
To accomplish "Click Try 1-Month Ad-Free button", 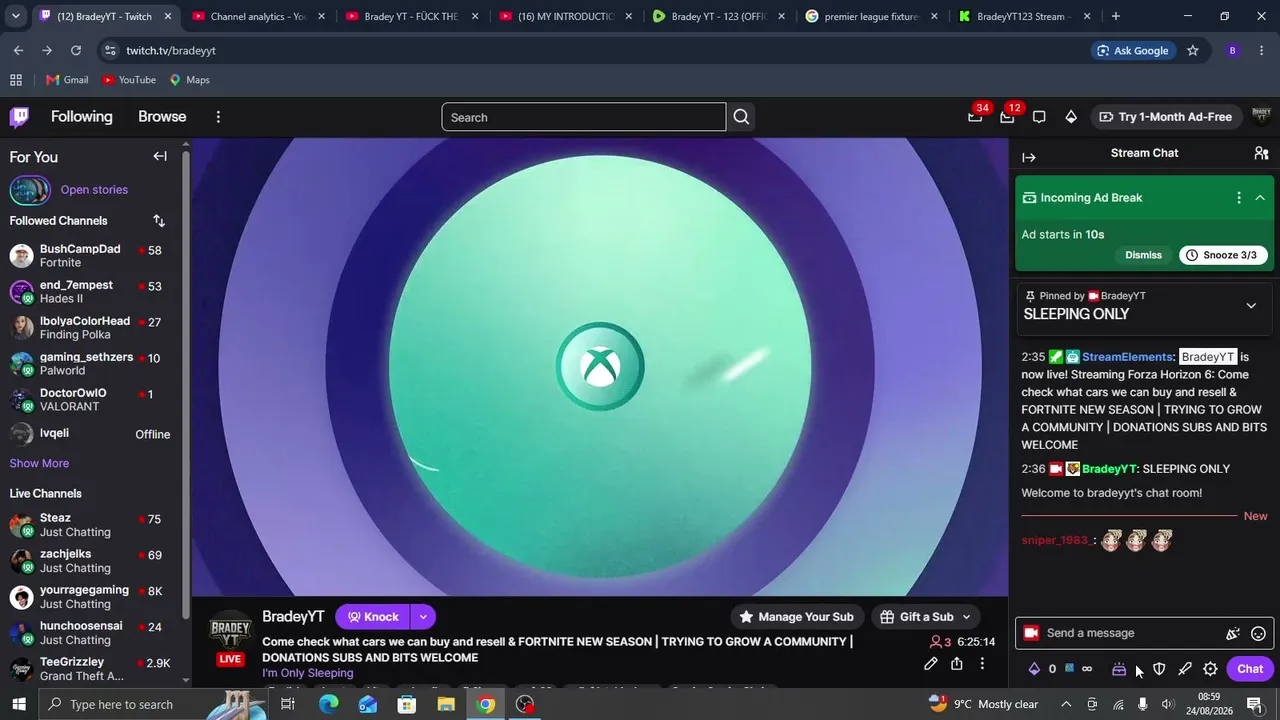I will coord(1165,117).
